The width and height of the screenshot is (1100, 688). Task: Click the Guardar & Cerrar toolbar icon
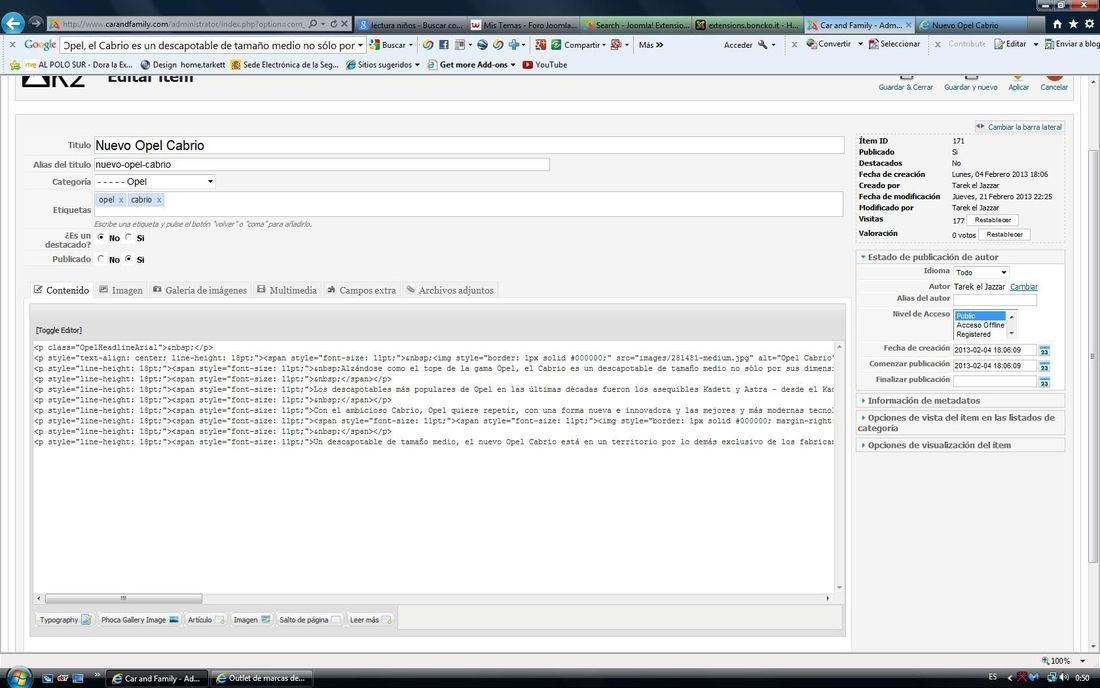point(906,83)
